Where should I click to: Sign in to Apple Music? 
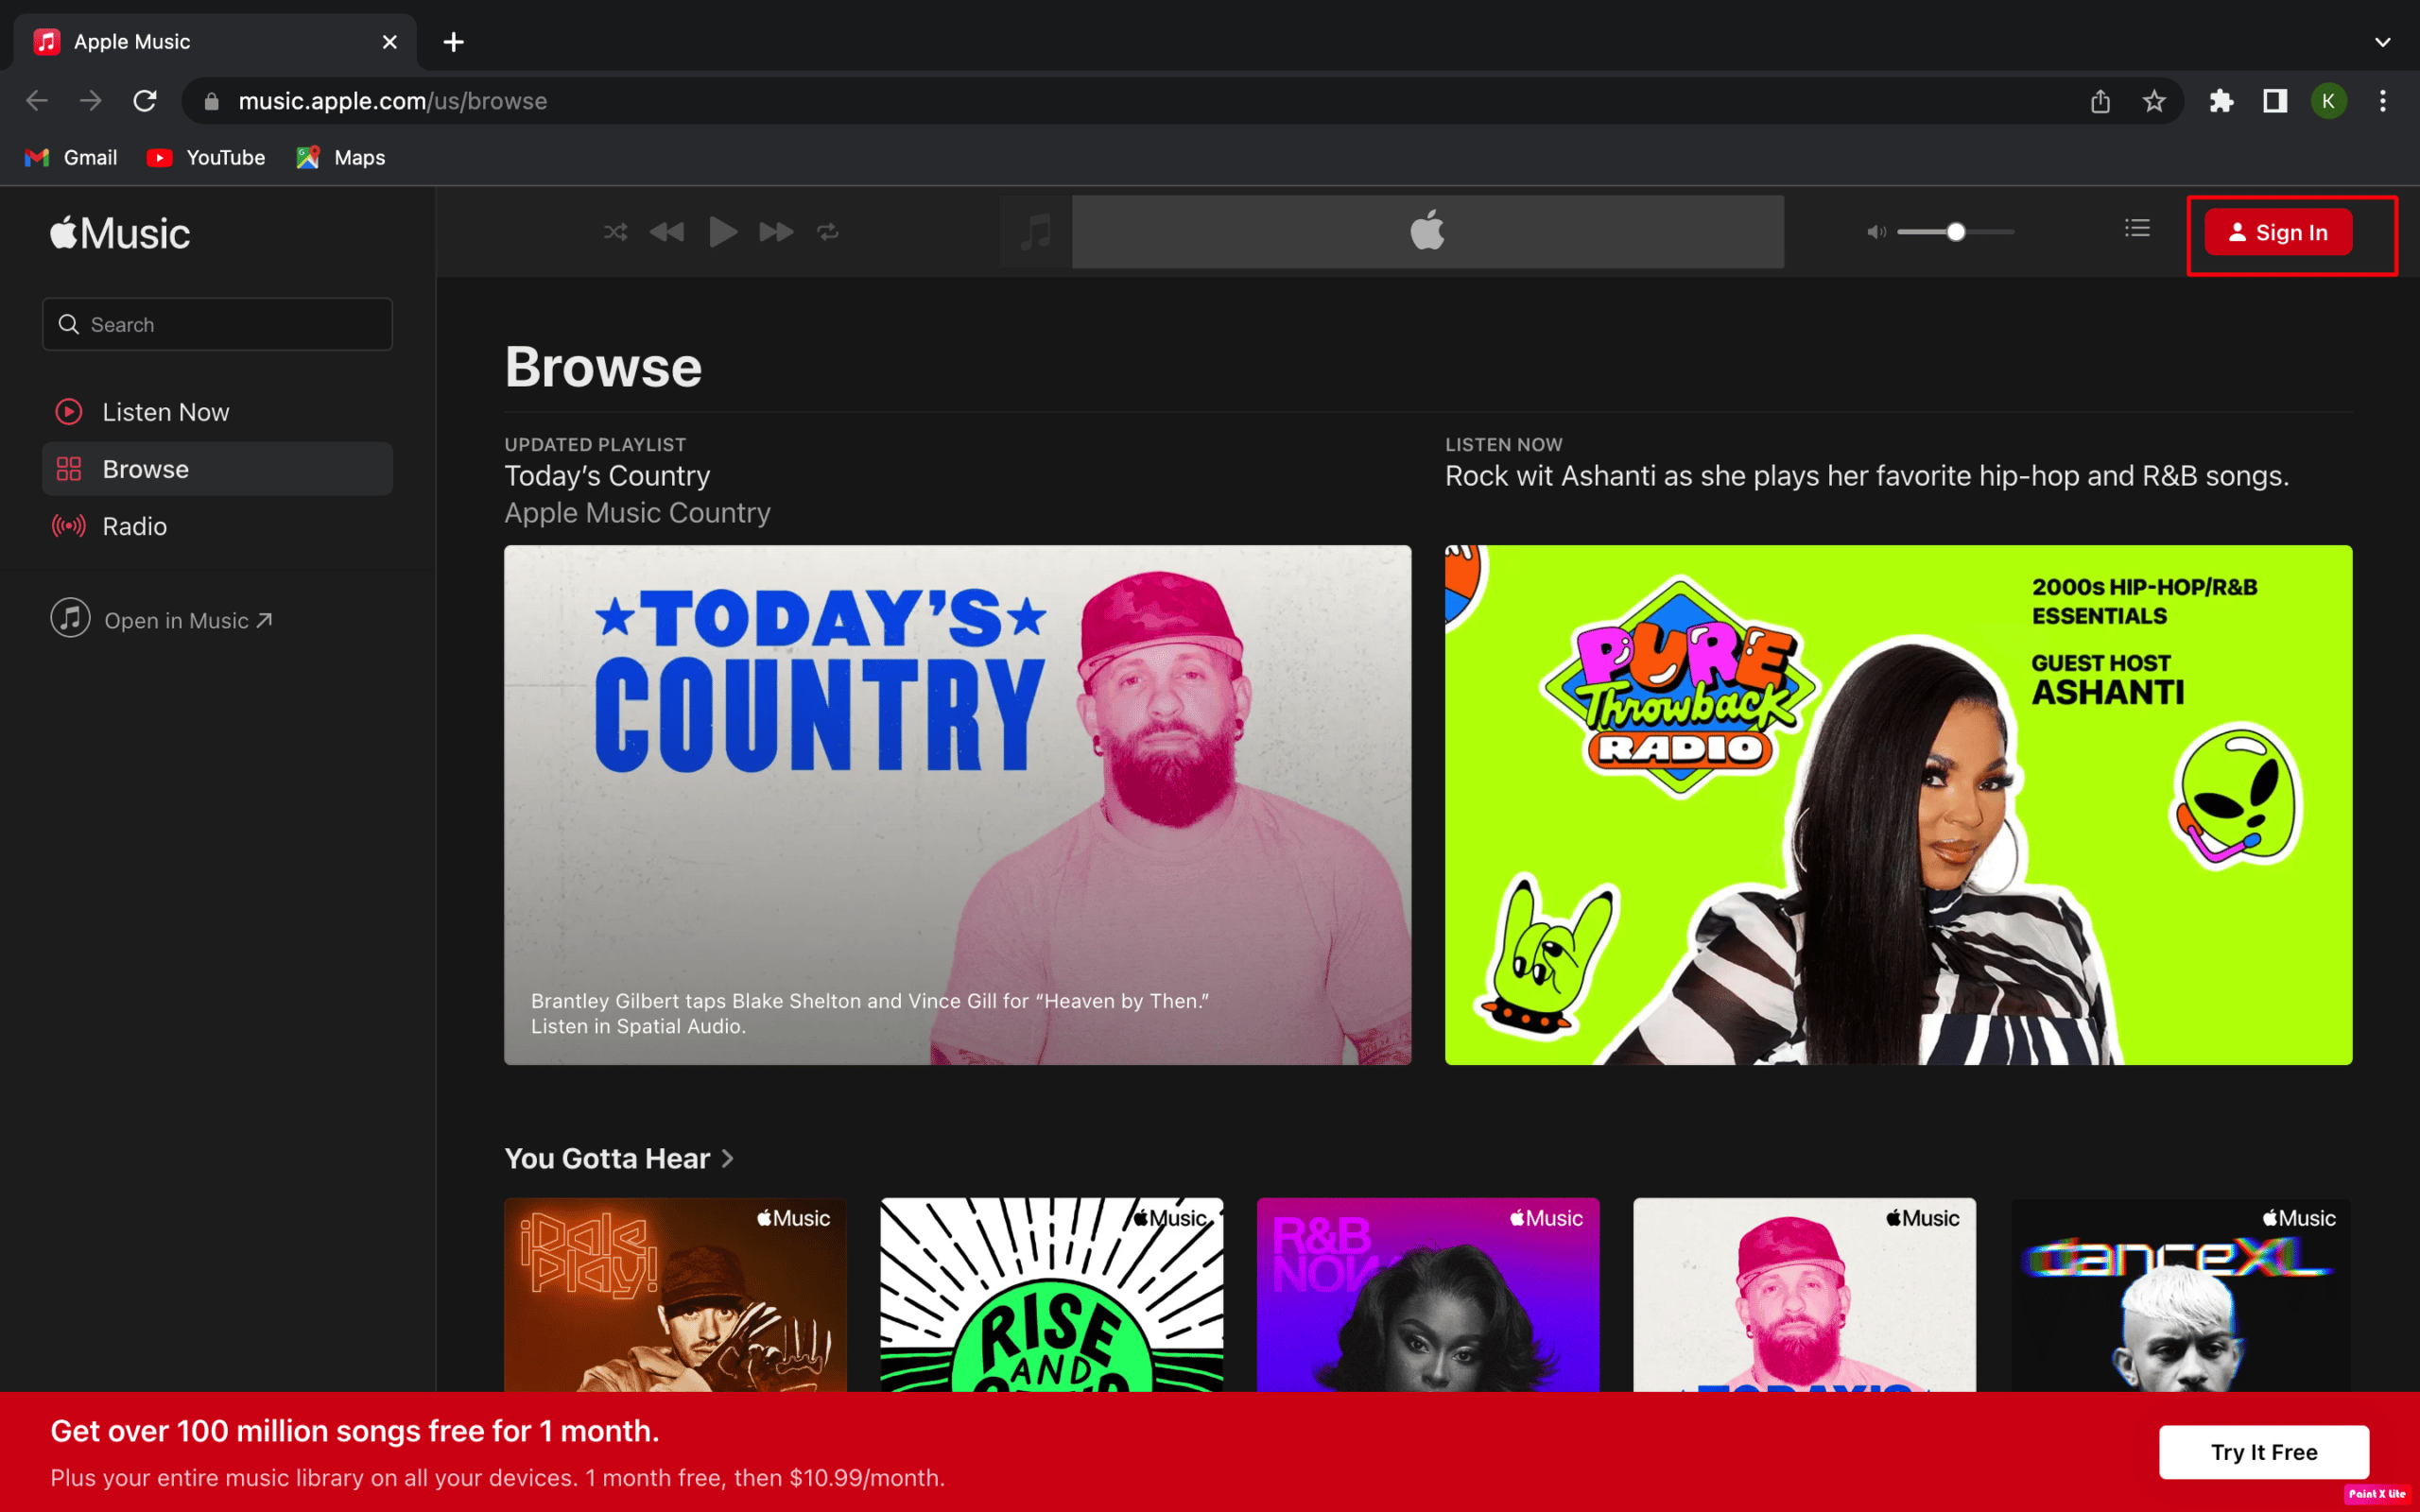(2278, 232)
